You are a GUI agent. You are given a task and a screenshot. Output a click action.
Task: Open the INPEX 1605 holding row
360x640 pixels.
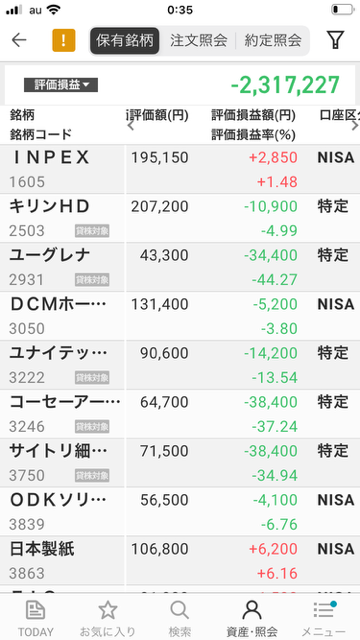[180, 169]
